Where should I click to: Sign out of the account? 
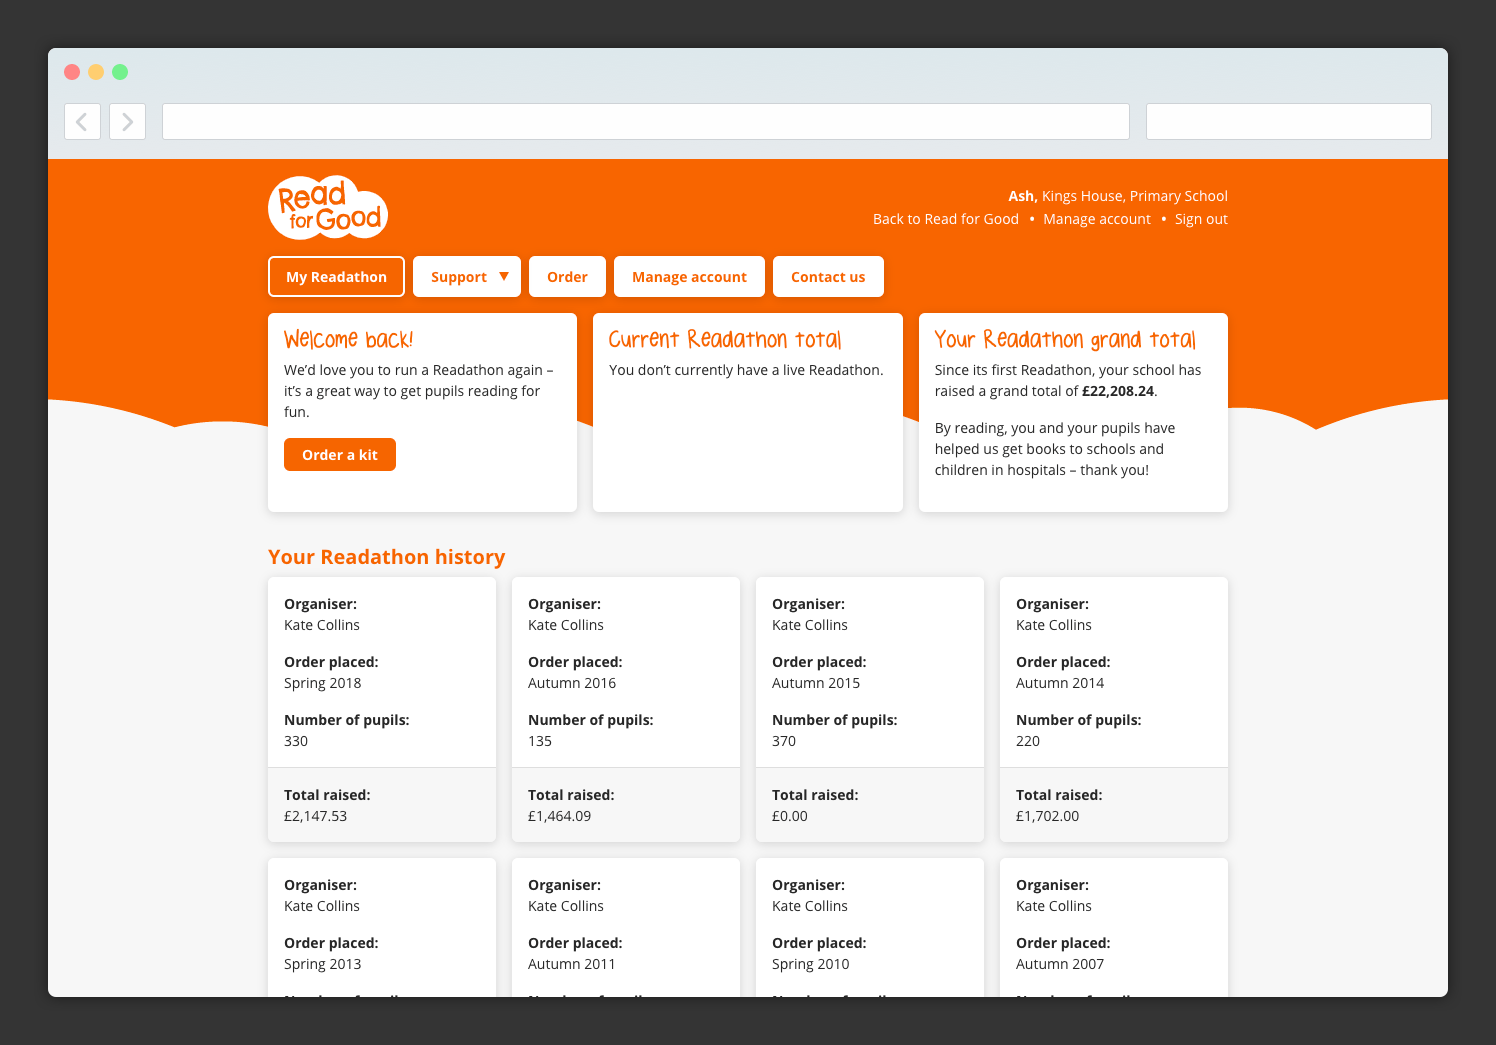pos(1201,219)
